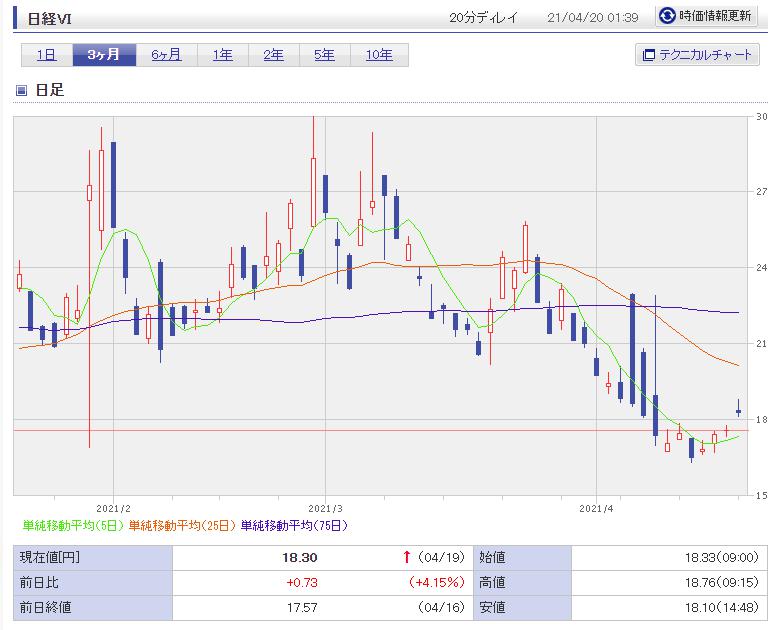
Task: Open the 6ヶ月 chart tab
Action: point(166,55)
